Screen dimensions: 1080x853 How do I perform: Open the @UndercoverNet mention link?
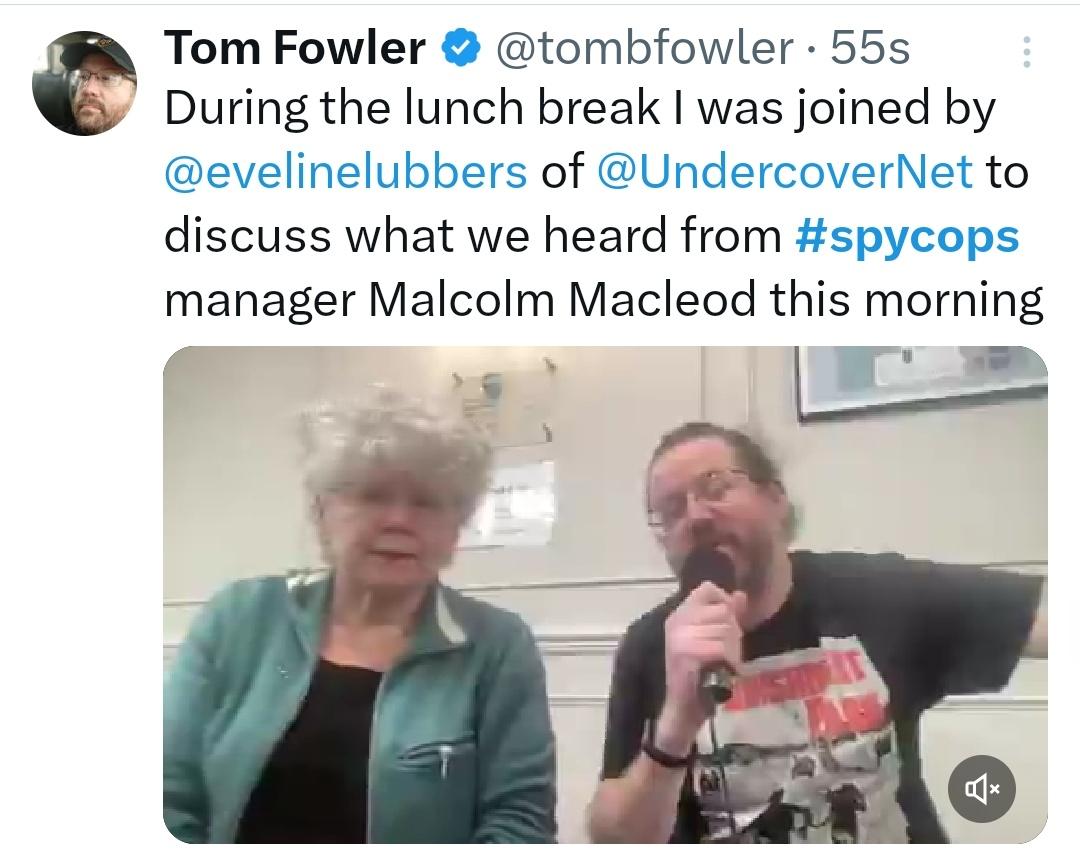pyautogui.click(x=785, y=172)
